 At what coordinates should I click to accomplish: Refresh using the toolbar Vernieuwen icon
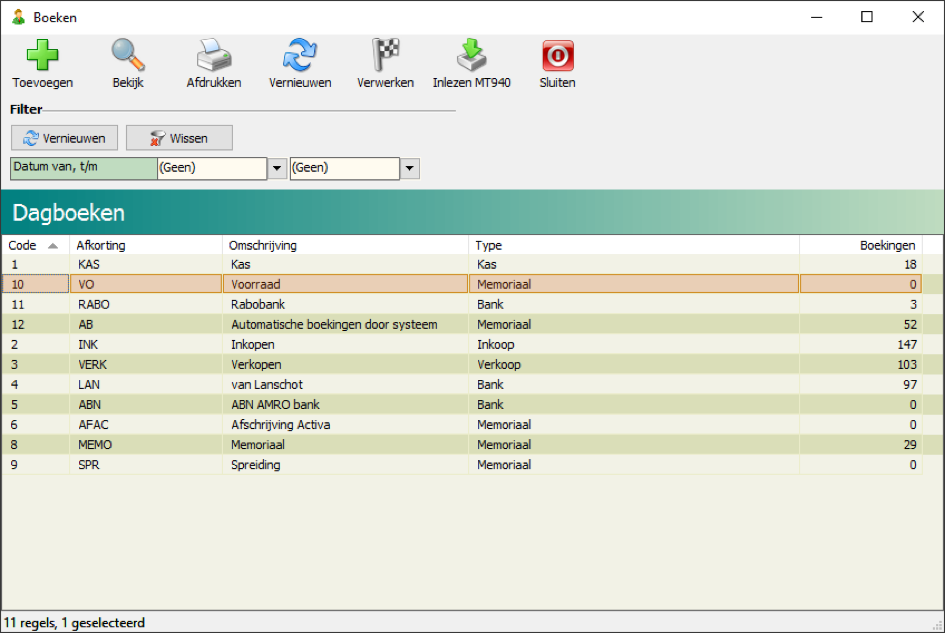(x=300, y=55)
